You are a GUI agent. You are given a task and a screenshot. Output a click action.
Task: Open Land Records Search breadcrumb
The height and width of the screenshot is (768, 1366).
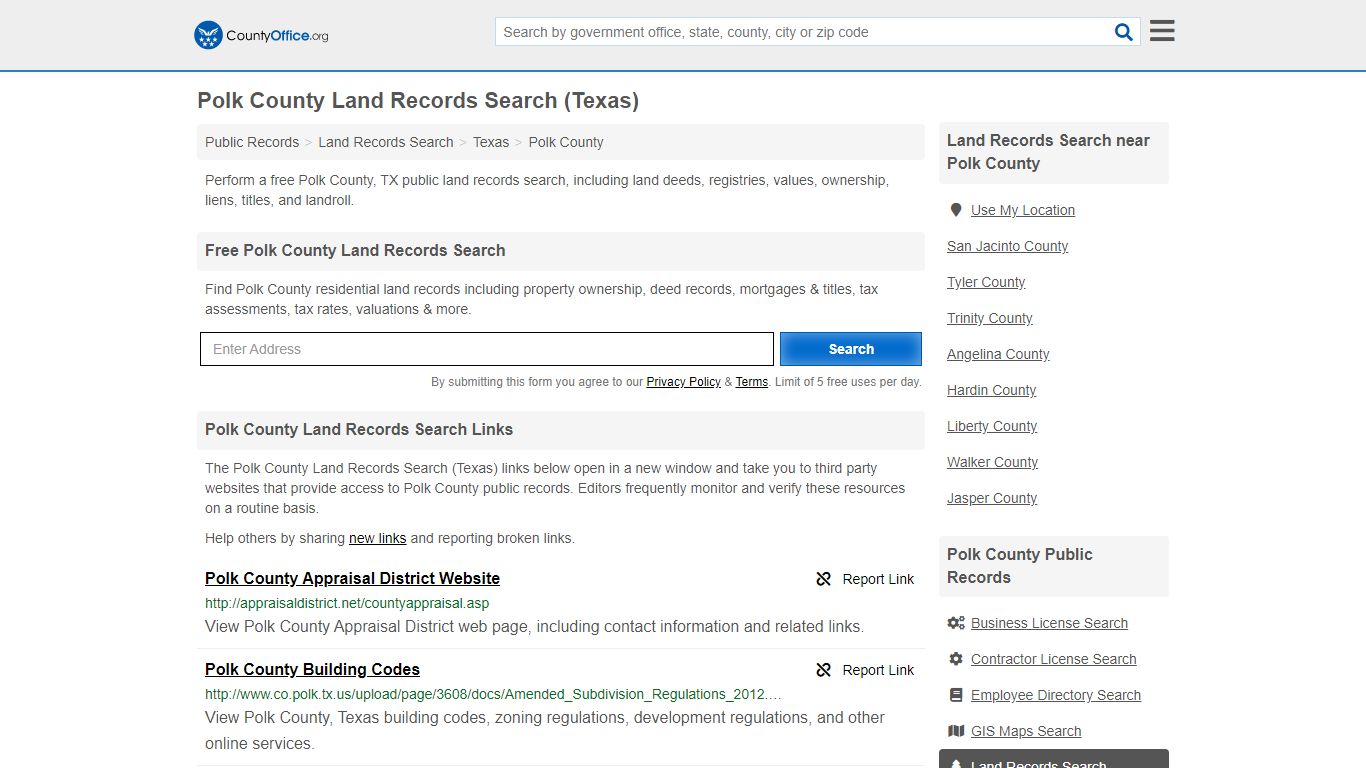click(386, 142)
